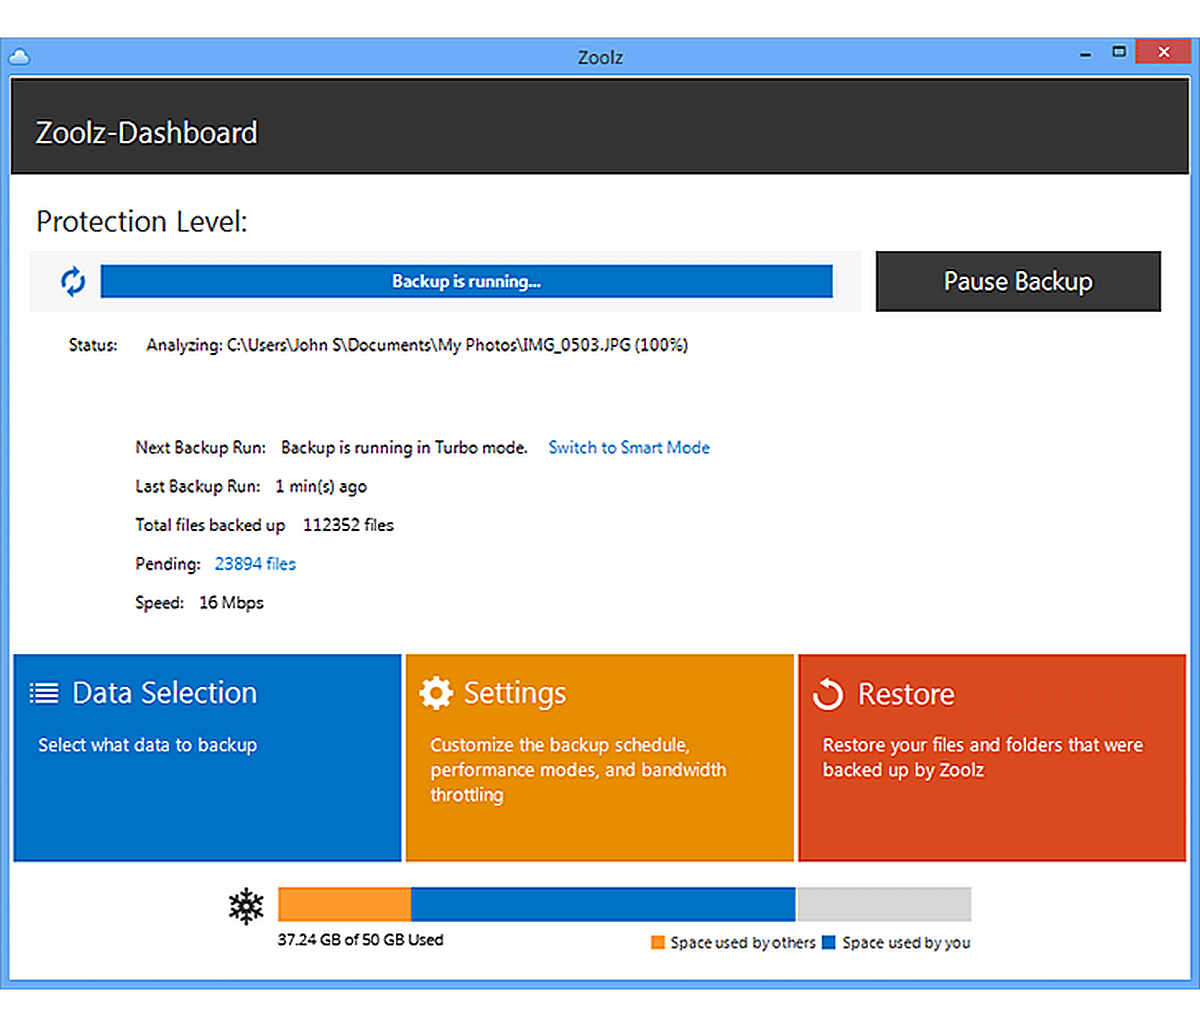Click the orange segment of storage usage bar

[x=344, y=904]
